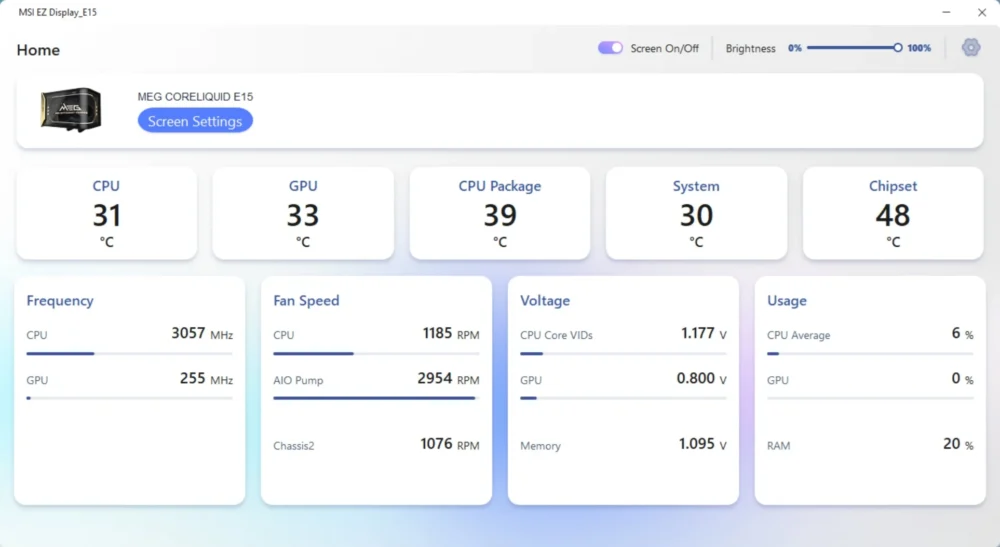The height and width of the screenshot is (547, 1000).
Task: Click the Frequency panel title
Action: click(x=60, y=300)
